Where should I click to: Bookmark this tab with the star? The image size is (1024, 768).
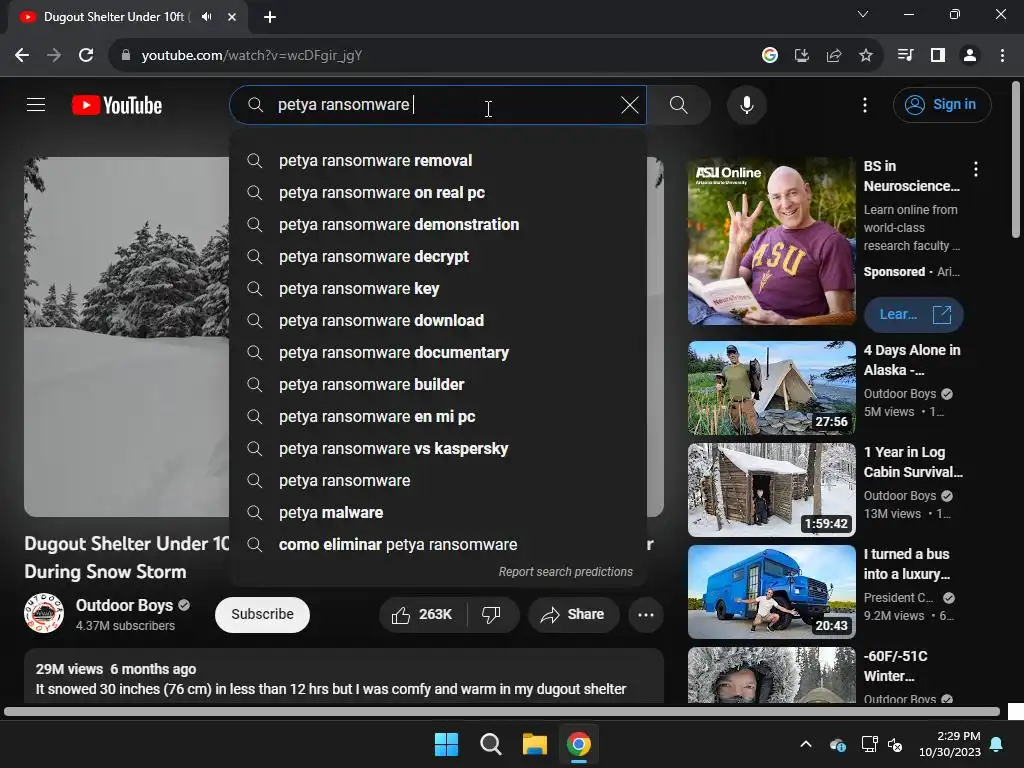tap(865, 56)
